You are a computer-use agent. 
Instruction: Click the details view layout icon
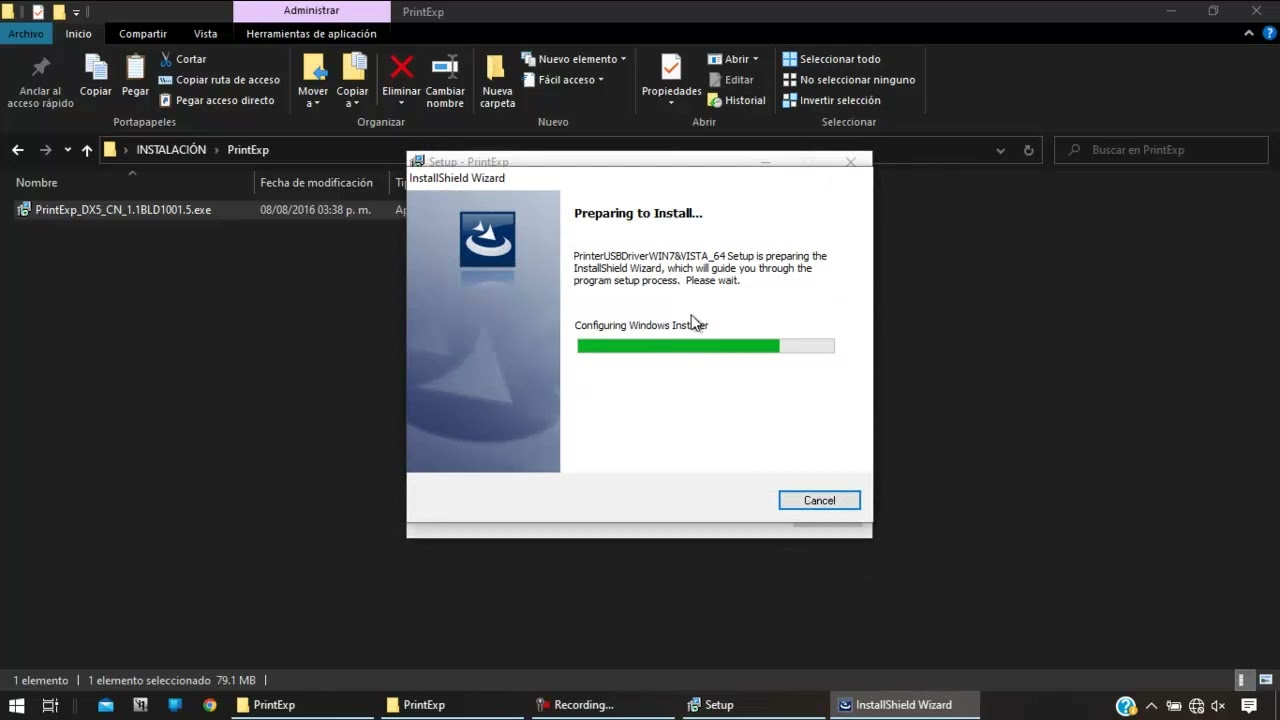click(1243, 680)
